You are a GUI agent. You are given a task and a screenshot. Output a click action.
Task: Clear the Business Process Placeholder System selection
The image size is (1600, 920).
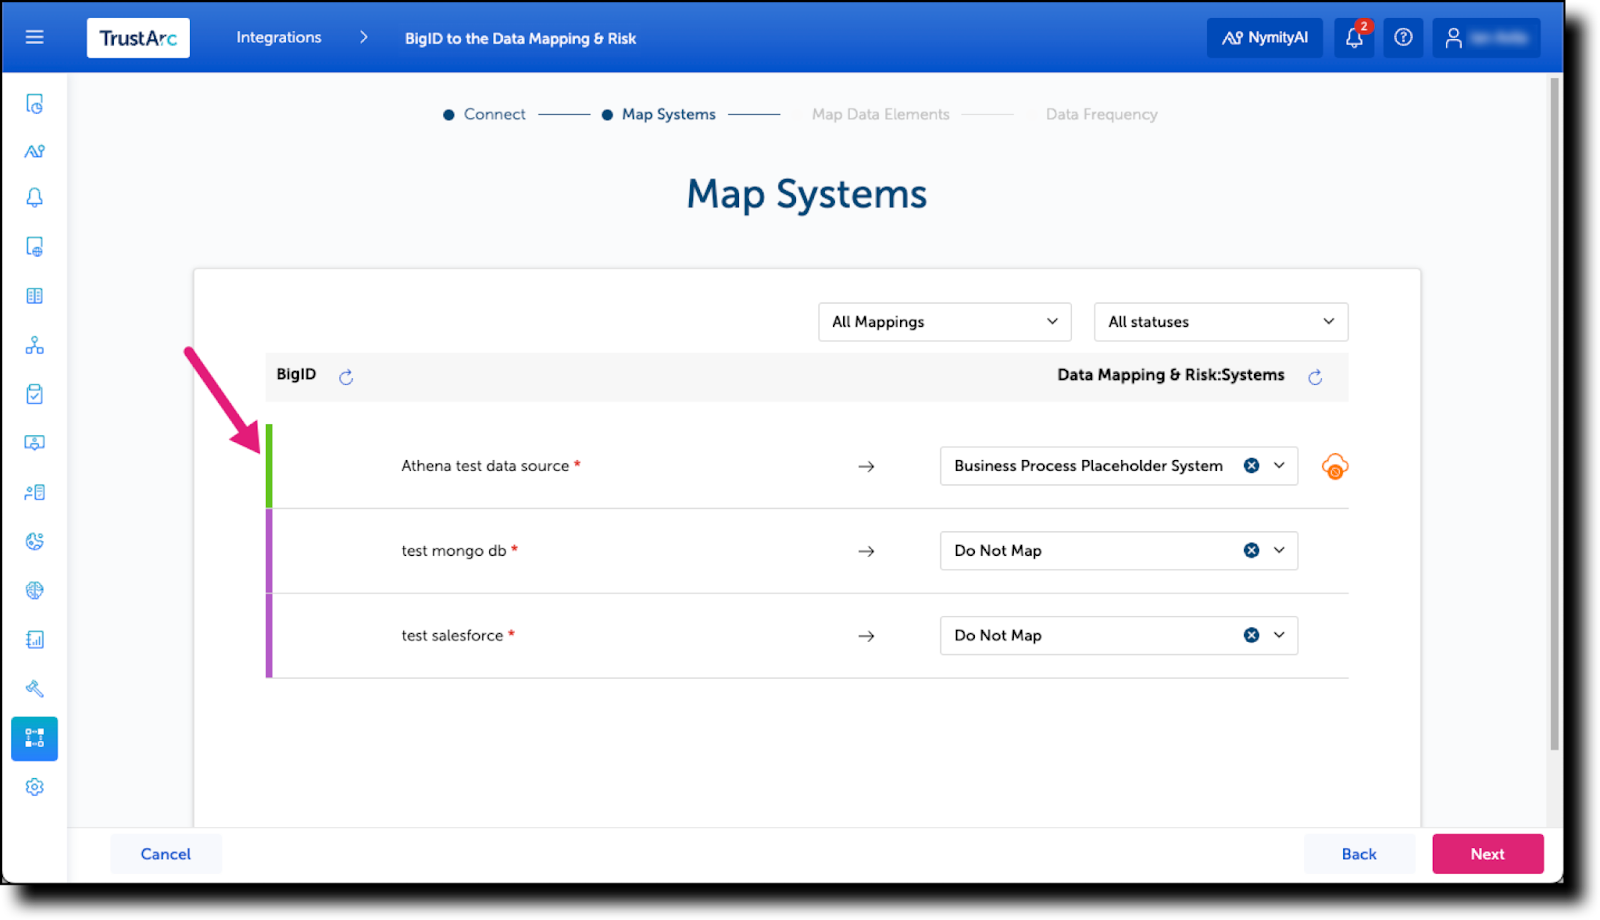1251,465
